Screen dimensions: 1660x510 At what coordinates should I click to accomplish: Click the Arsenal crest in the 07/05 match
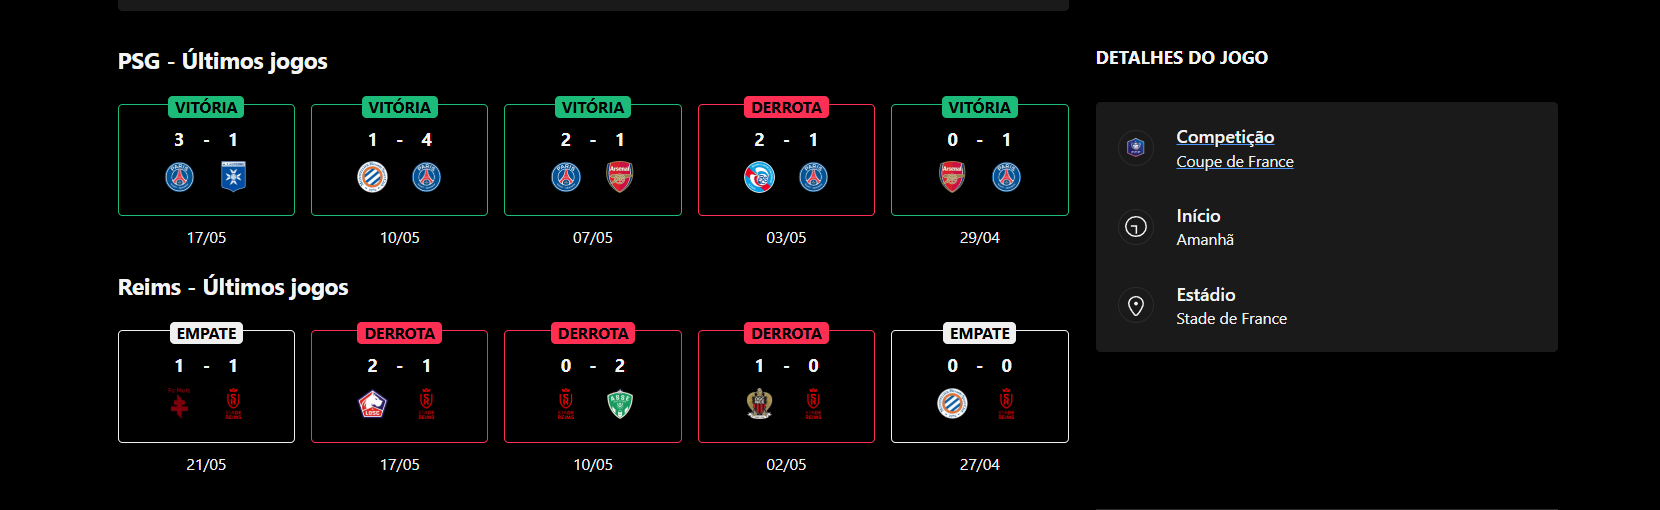(620, 177)
